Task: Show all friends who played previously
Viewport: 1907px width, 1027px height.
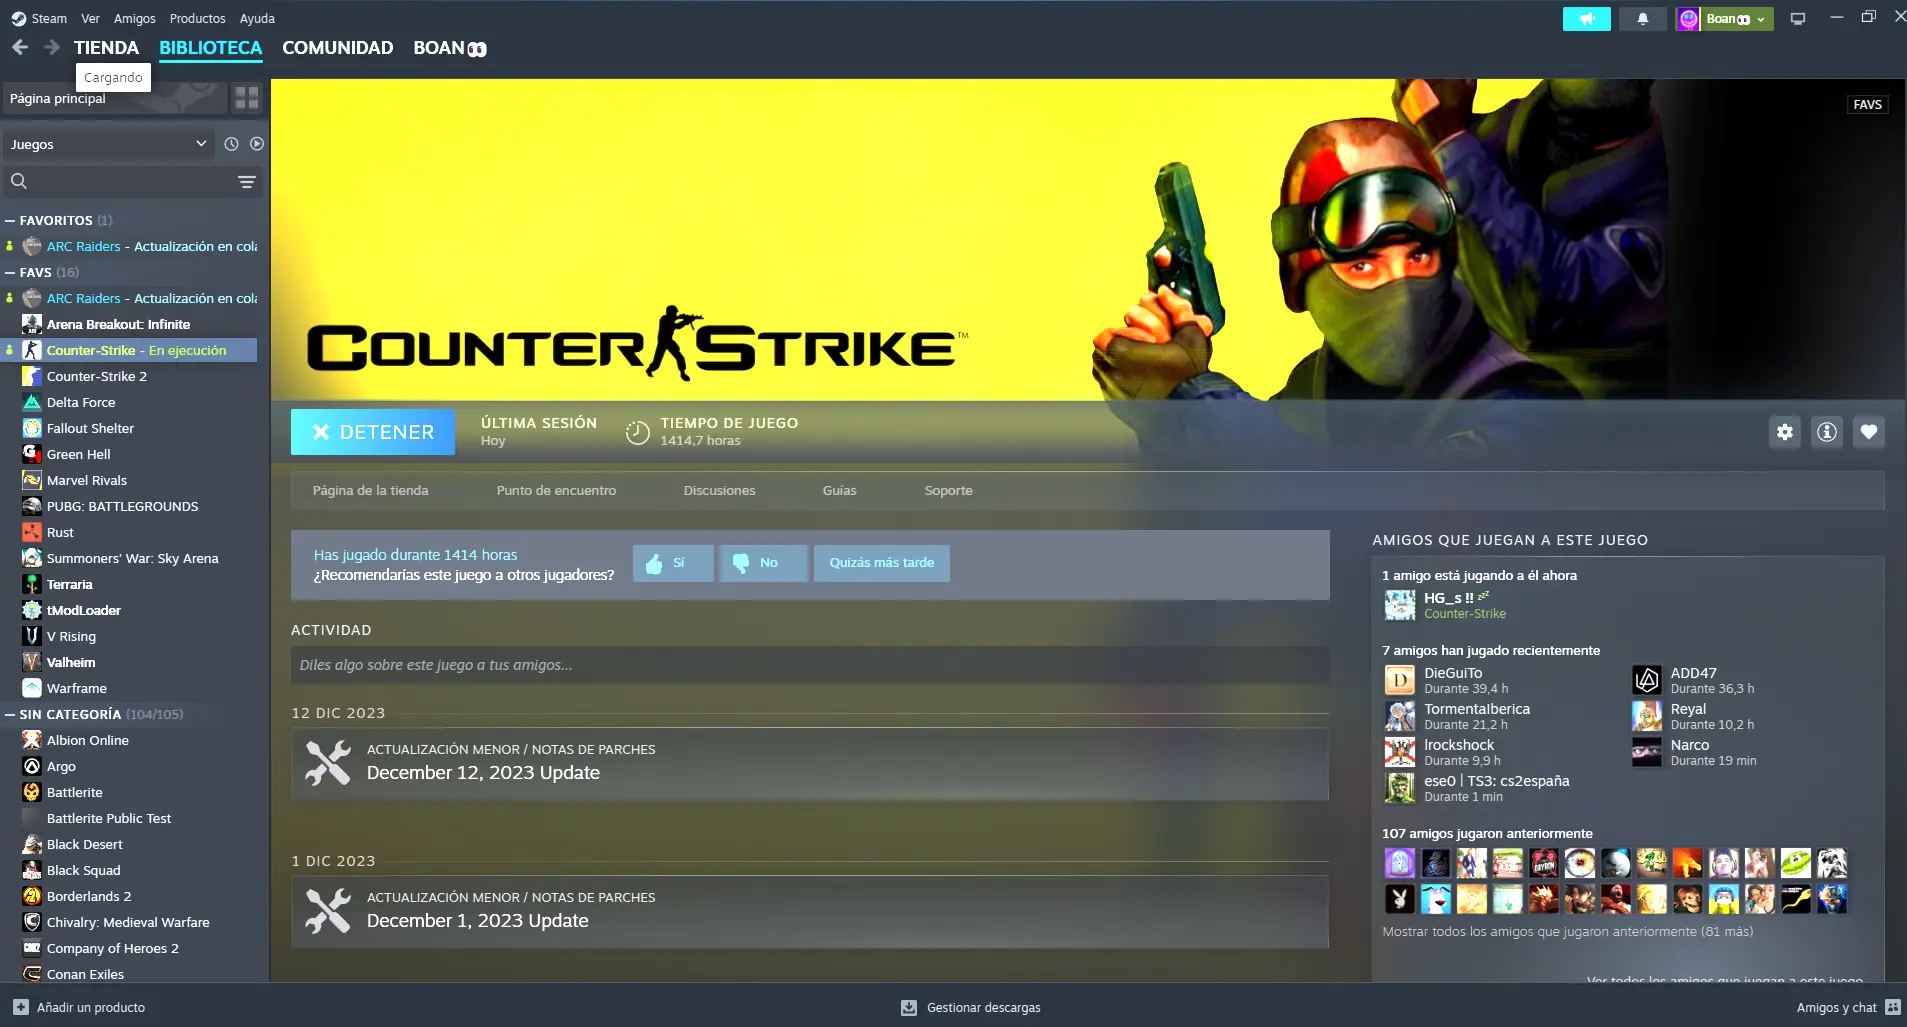Action: tap(1567, 931)
